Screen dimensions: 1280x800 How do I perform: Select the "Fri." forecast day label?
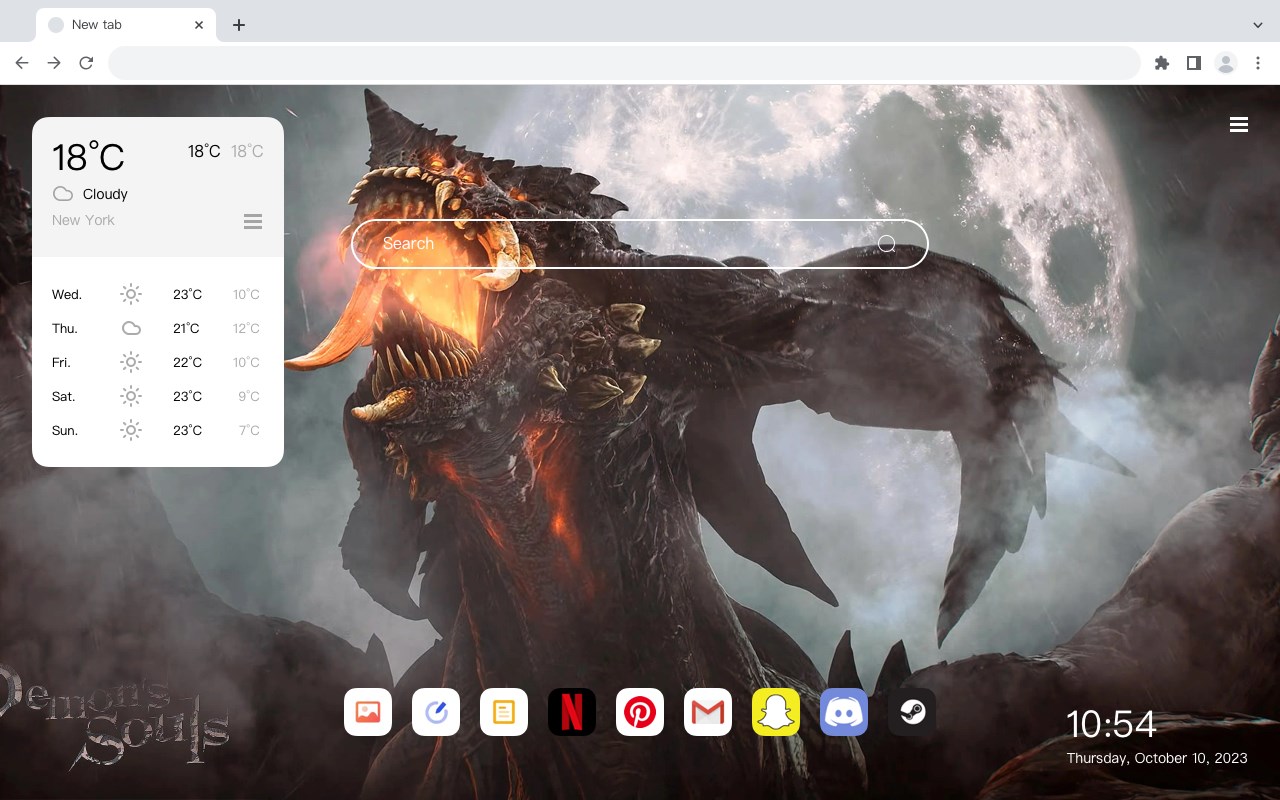(x=61, y=362)
